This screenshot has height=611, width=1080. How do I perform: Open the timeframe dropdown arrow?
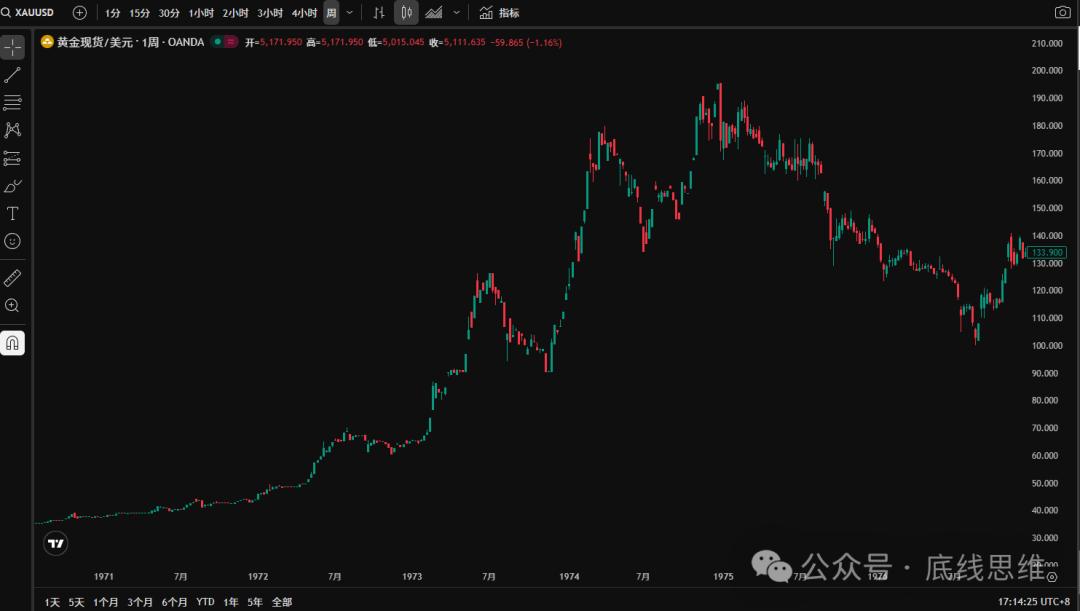coord(350,13)
